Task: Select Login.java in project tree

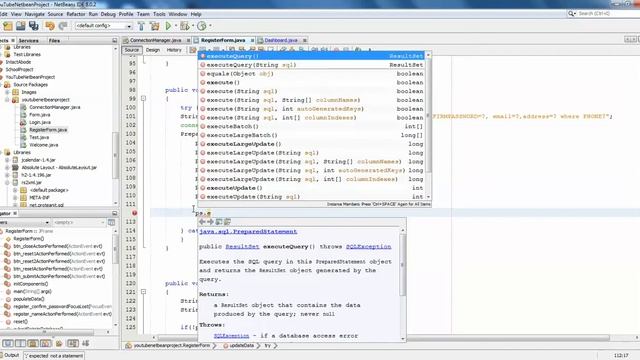Action: click(x=40, y=122)
